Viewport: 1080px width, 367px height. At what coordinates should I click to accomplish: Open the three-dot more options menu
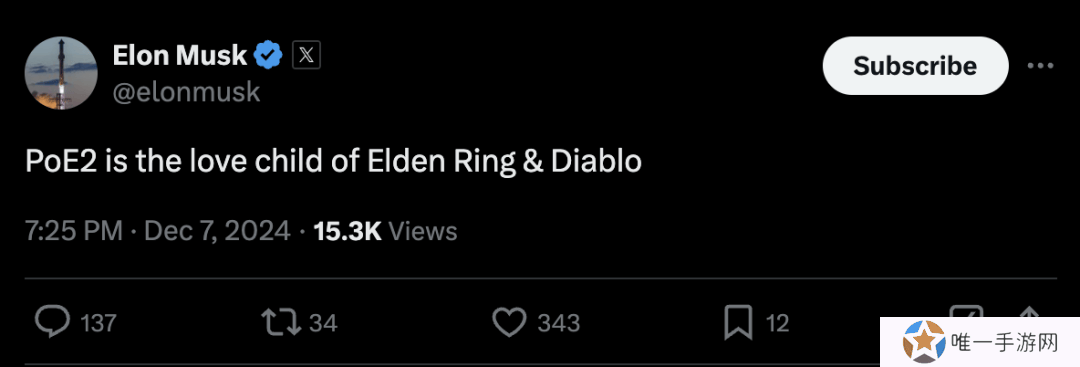[1040, 66]
